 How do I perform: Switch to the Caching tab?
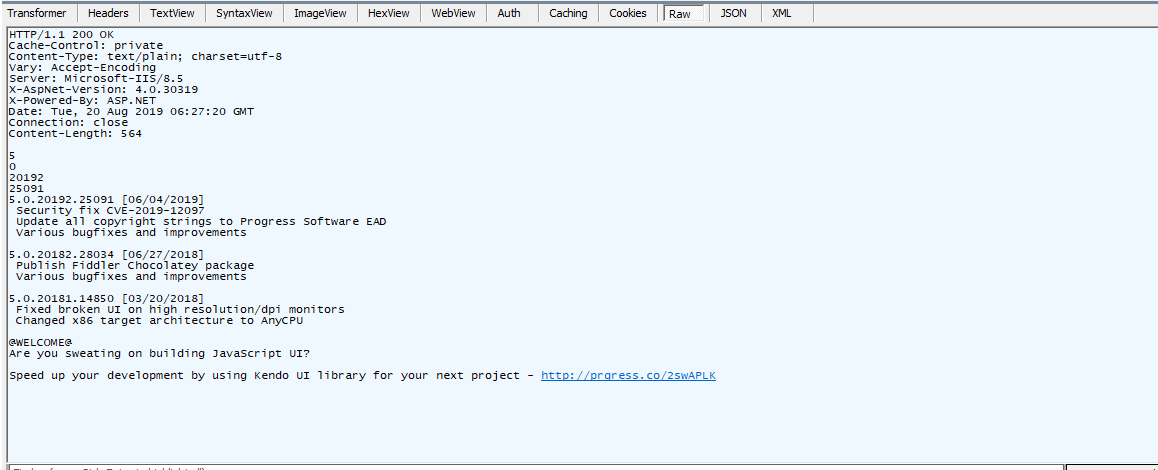point(569,13)
